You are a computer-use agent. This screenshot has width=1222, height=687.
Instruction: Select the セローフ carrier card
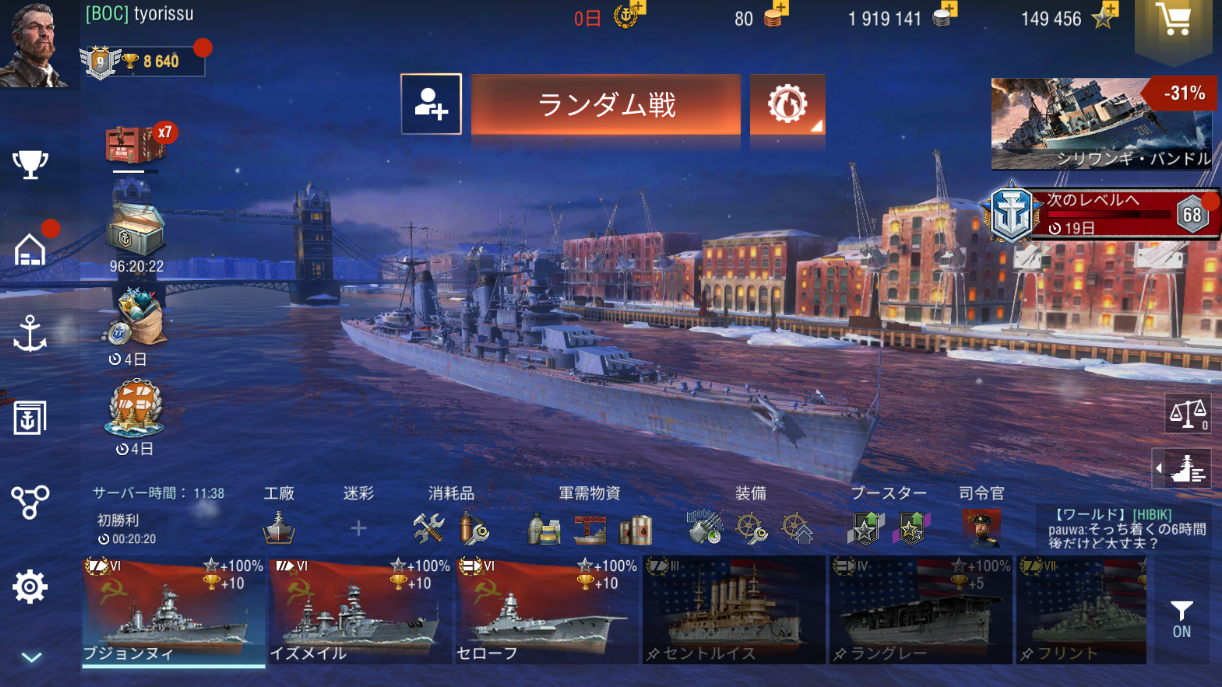click(547, 610)
